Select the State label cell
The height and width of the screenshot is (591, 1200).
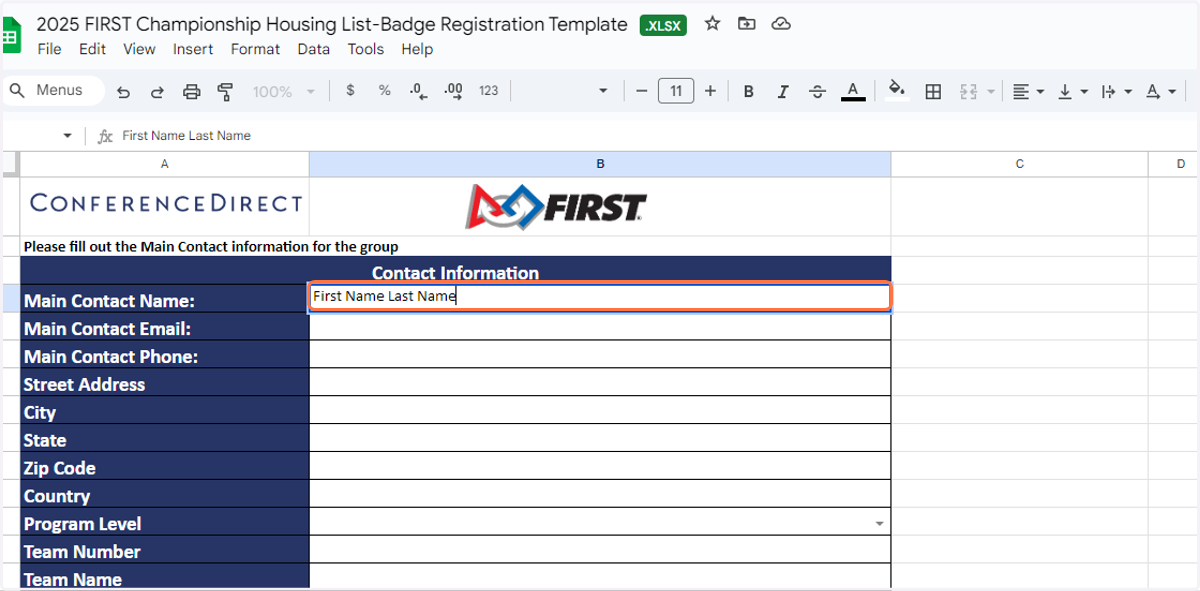[165, 440]
